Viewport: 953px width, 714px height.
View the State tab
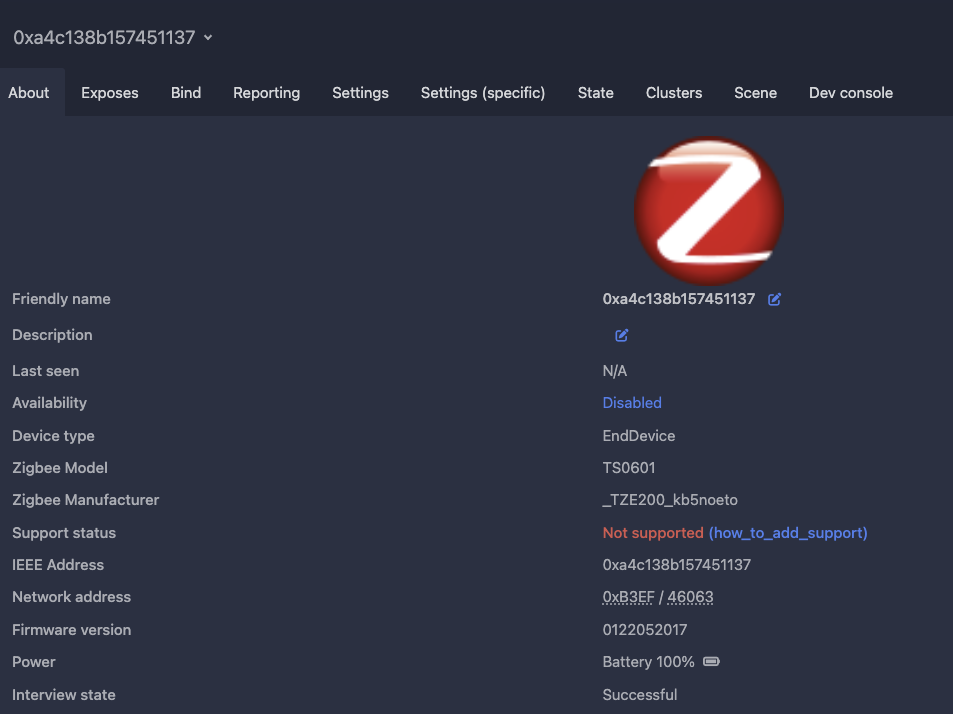[596, 92]
